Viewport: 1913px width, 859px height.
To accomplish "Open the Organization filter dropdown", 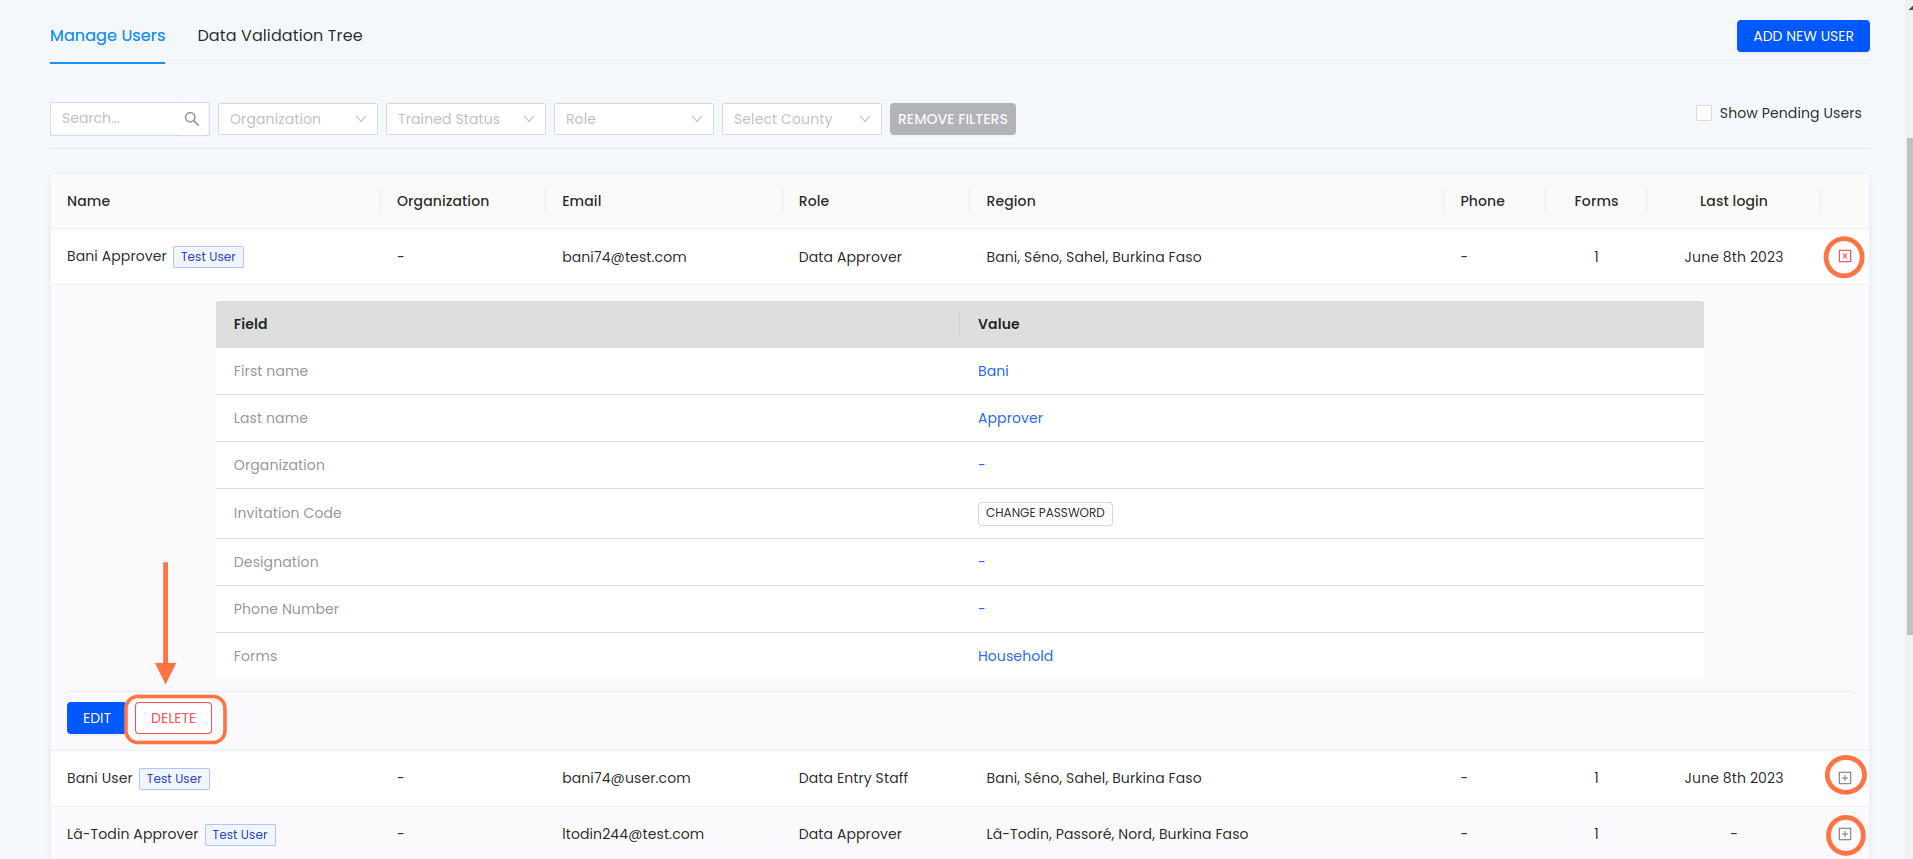I will pos(298,119).
